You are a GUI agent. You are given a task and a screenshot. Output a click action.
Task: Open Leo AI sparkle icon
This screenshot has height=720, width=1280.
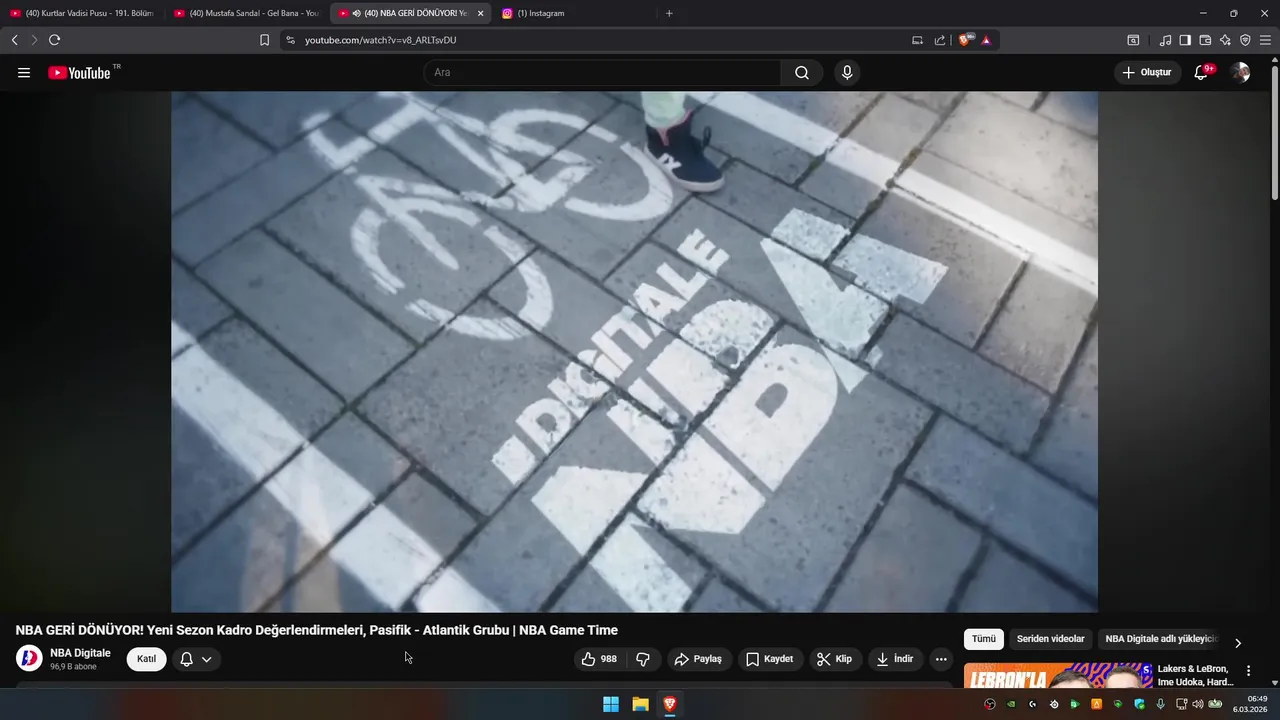[x=1225, y=40]
